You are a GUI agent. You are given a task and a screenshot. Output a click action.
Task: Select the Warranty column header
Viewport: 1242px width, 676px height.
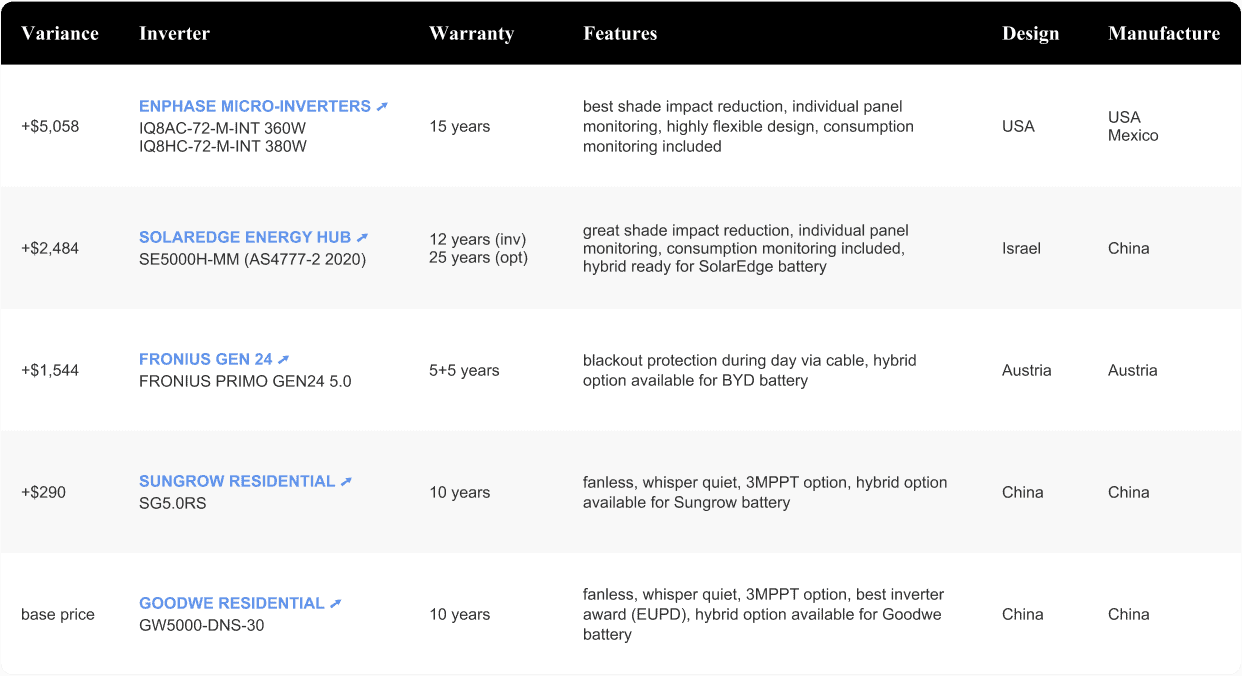[x=471, y=33]
